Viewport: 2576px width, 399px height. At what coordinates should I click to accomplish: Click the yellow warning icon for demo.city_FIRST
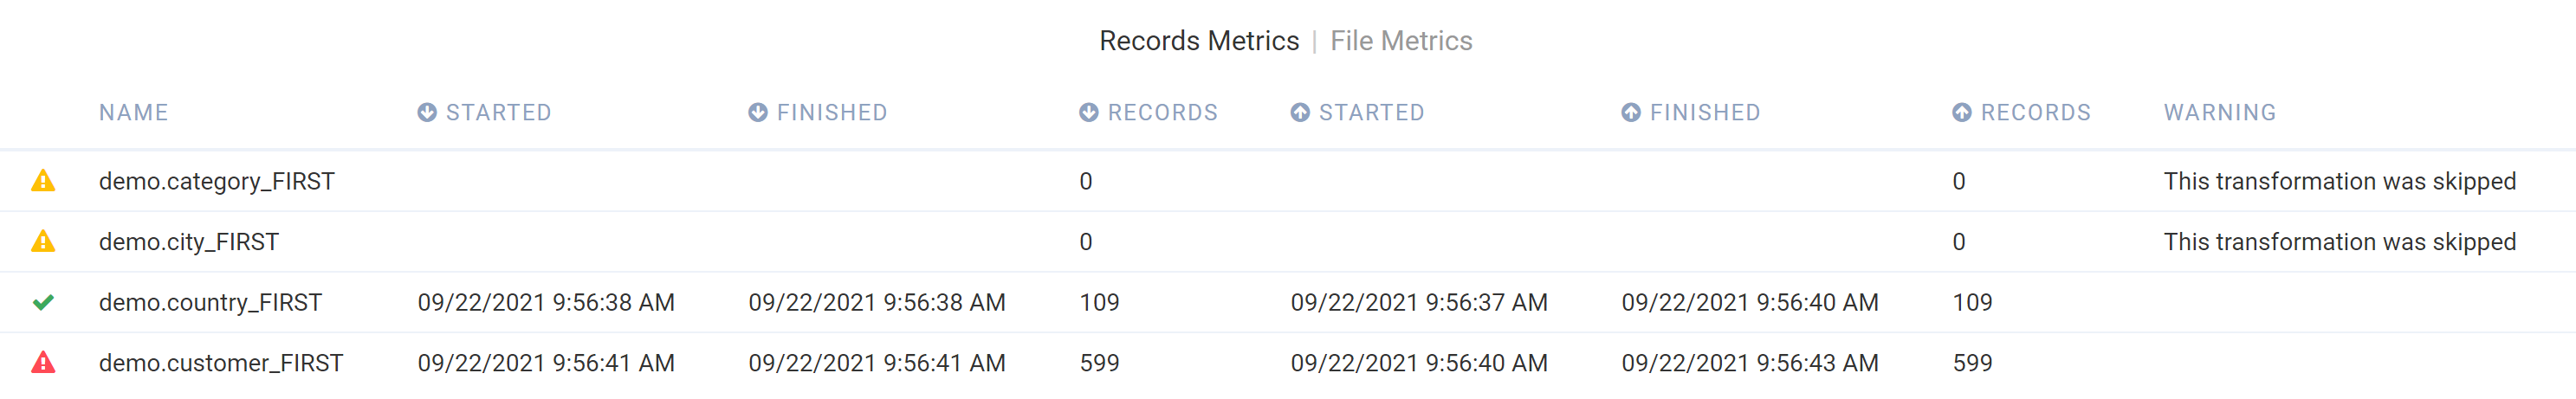pyautogui.click(x=43, y=242)
